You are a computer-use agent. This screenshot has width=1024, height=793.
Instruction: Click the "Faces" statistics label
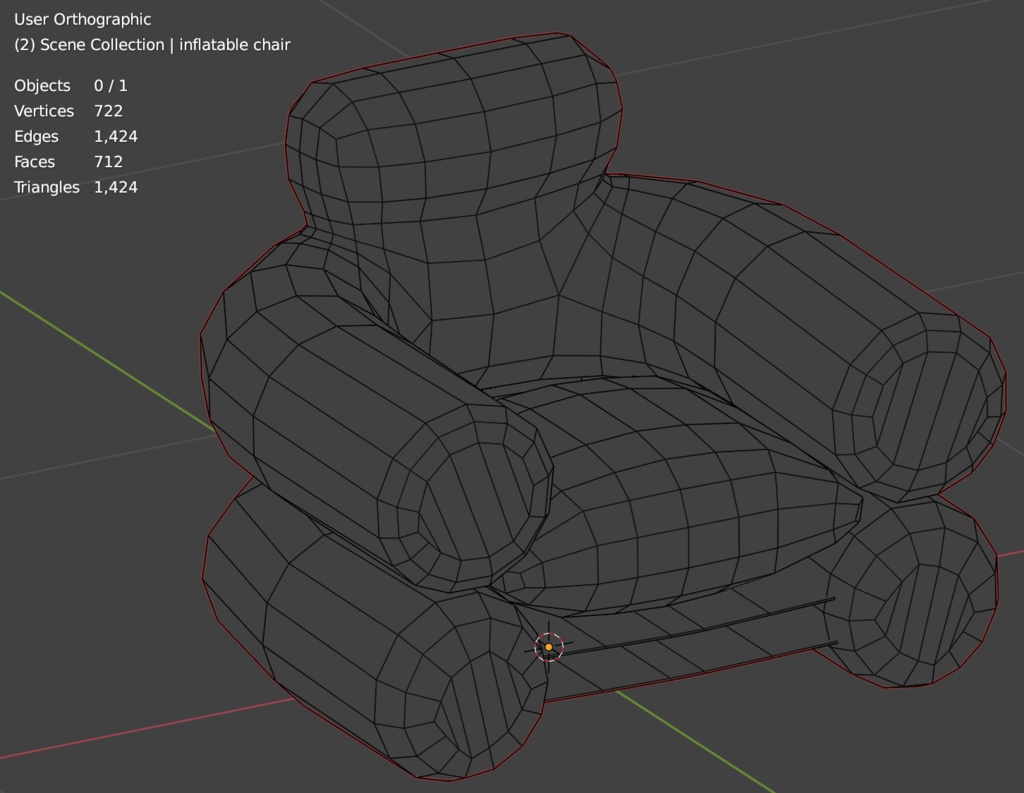[x=34, y=162]
